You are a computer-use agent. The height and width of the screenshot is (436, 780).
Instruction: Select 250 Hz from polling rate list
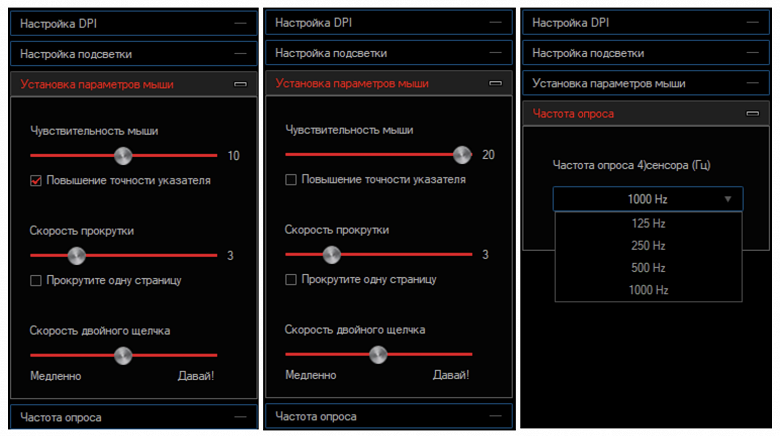[x=648, y=246]
